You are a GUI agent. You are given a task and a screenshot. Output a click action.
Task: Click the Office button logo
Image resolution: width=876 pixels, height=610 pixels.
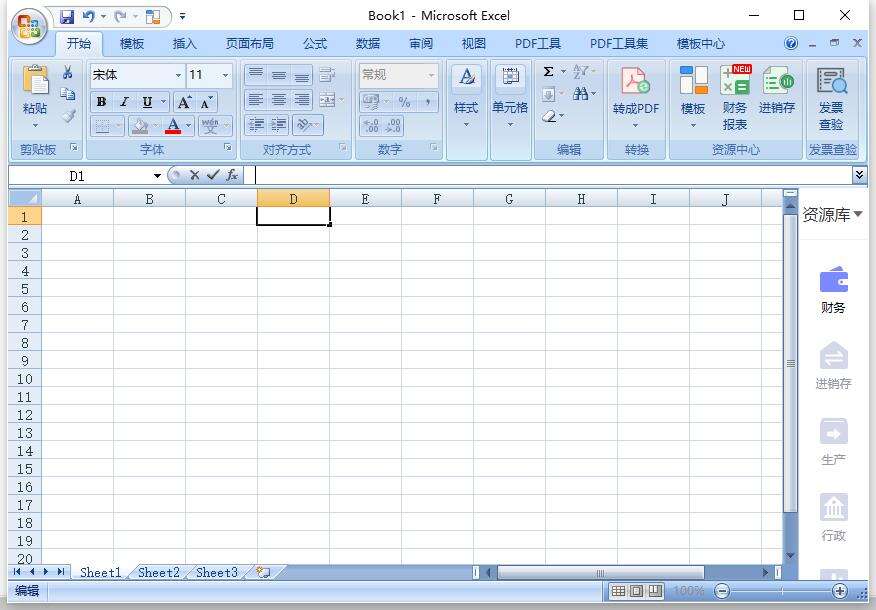(x=30, y=25)
